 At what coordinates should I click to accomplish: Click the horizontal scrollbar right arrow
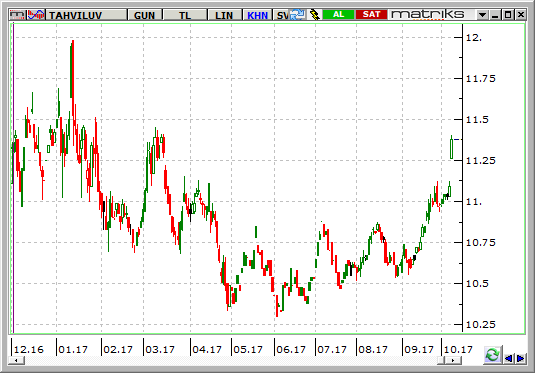(453, 360)
